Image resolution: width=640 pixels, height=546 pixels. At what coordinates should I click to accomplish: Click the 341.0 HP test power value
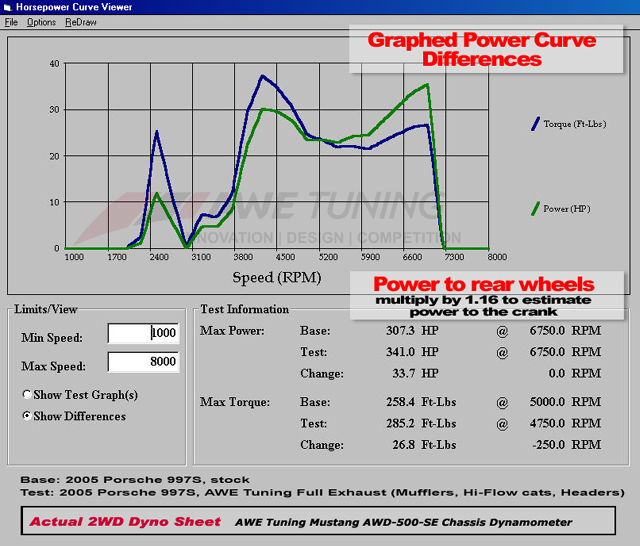point(412,352)
